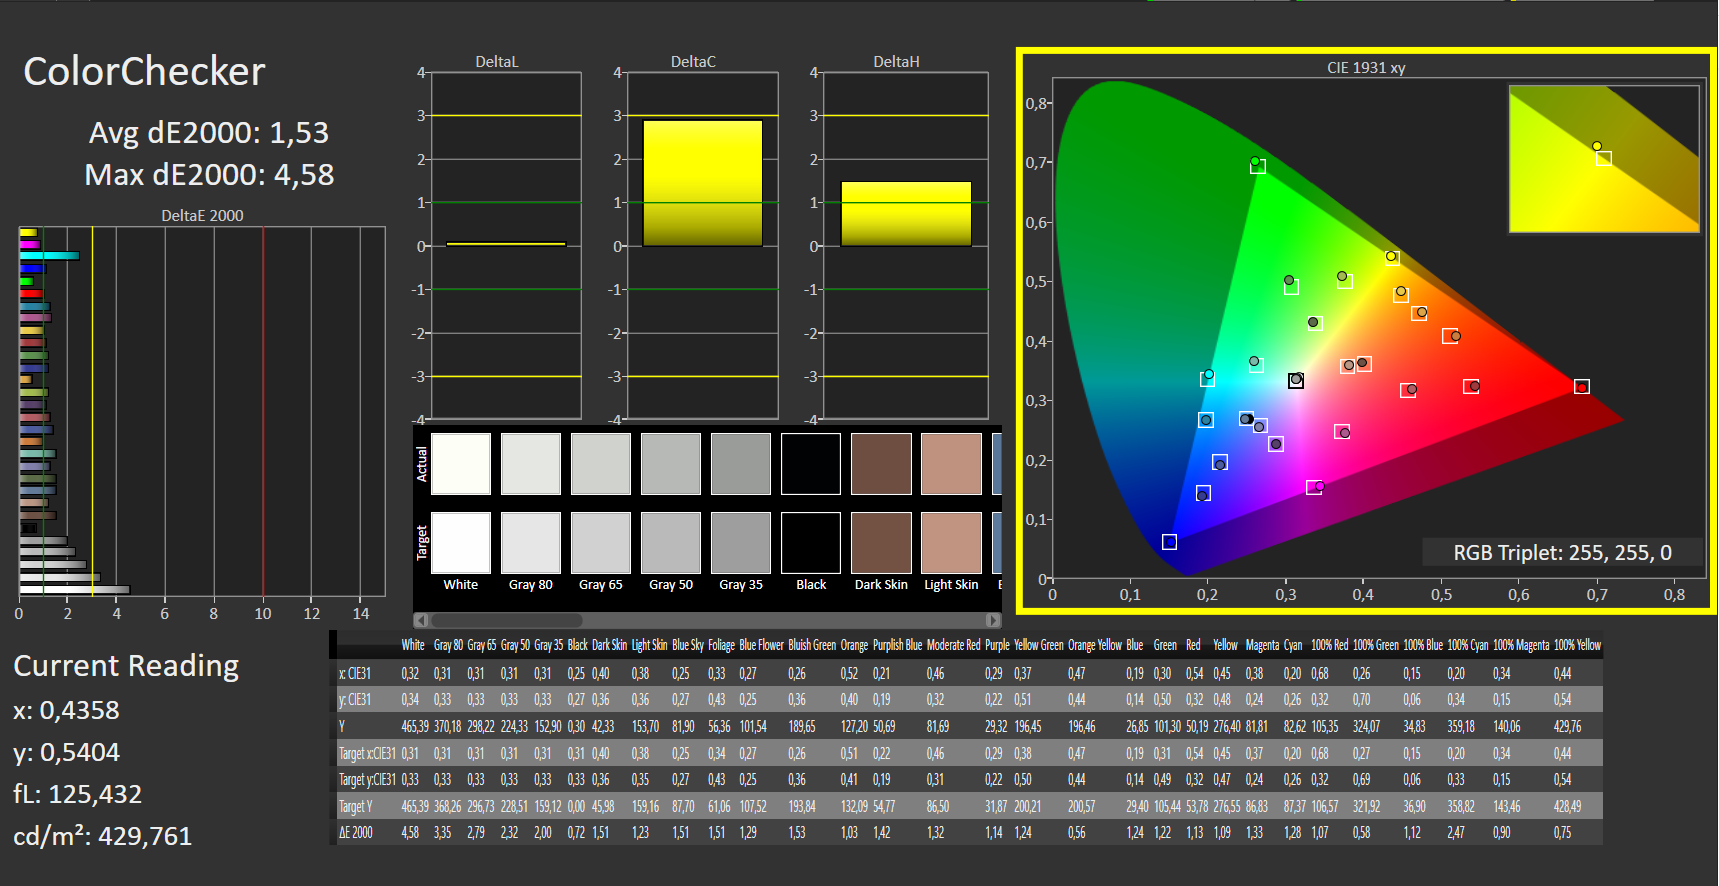Click the '100% Yellow' column header
The height and width of the screenshot is (886, 1719).
1577,645
